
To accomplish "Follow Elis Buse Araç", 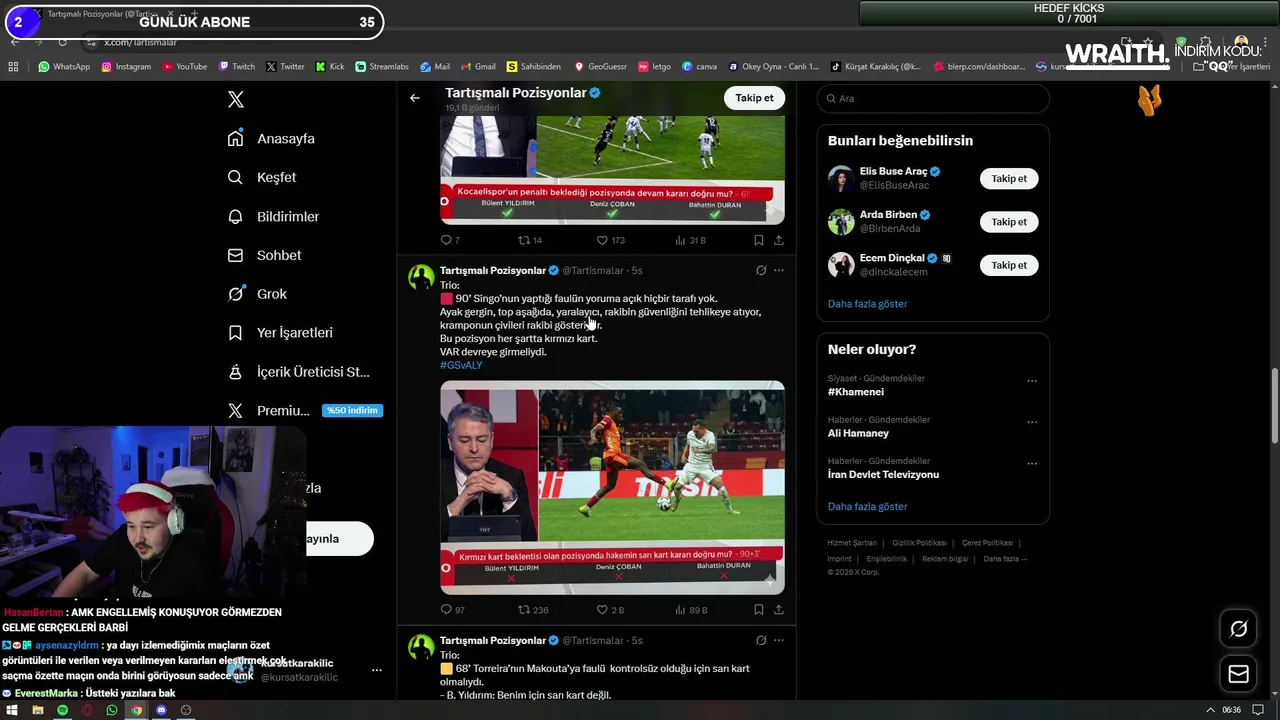I will click(x=1009, y=179).
